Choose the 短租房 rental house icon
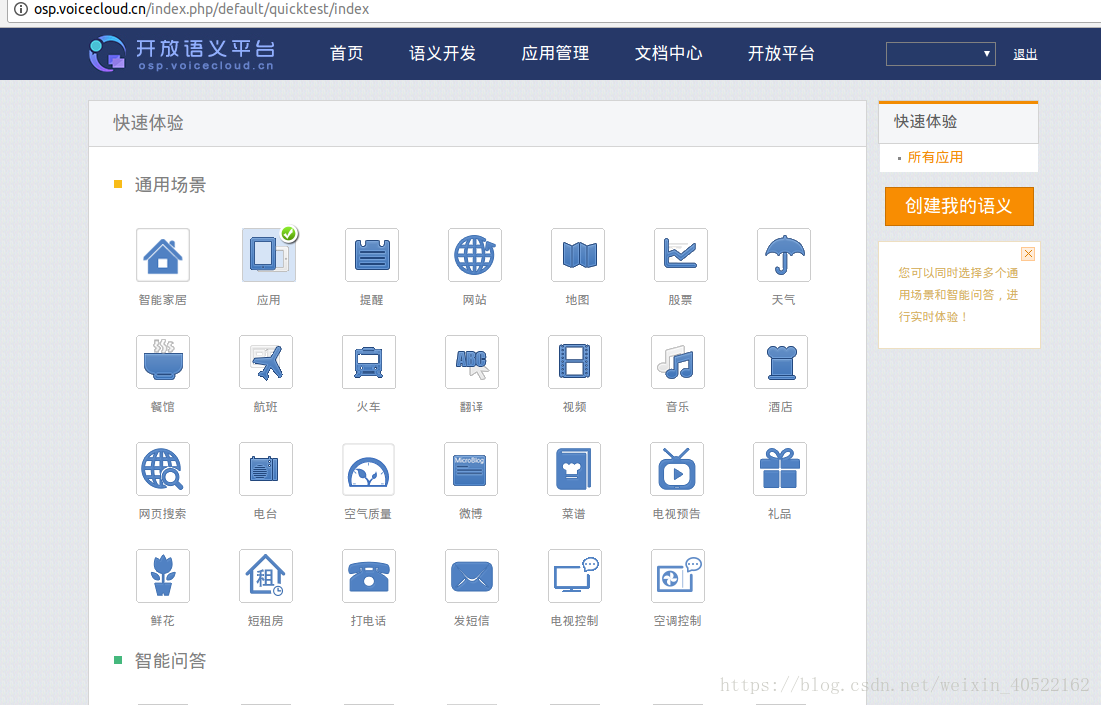The height and width of the screenshot is (705, 1101). point(265,576)
